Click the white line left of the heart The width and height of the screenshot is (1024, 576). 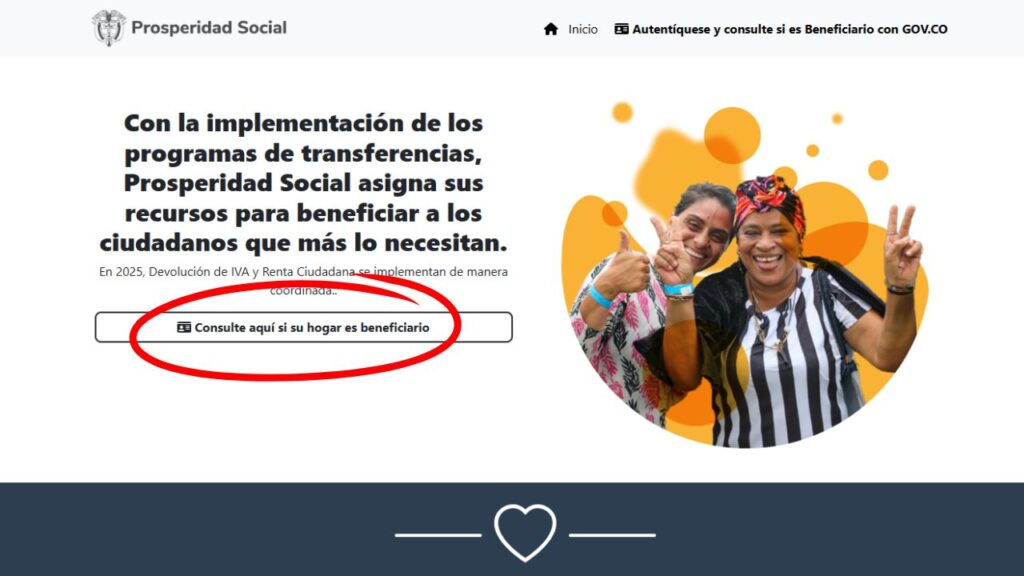click(x=438, y=535)
